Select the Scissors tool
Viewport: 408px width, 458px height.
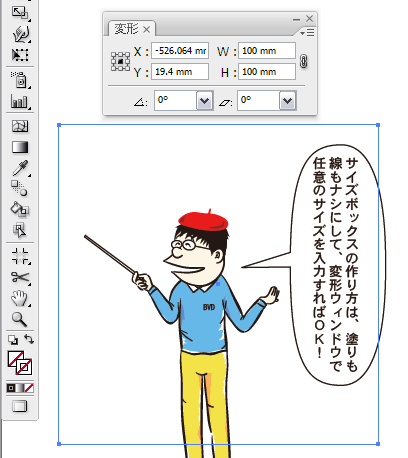click(x=20, y=277)
